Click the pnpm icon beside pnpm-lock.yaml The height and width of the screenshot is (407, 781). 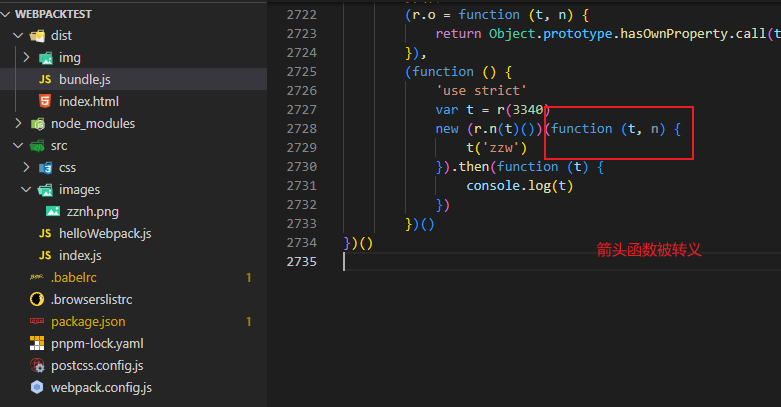coord(37,343)
